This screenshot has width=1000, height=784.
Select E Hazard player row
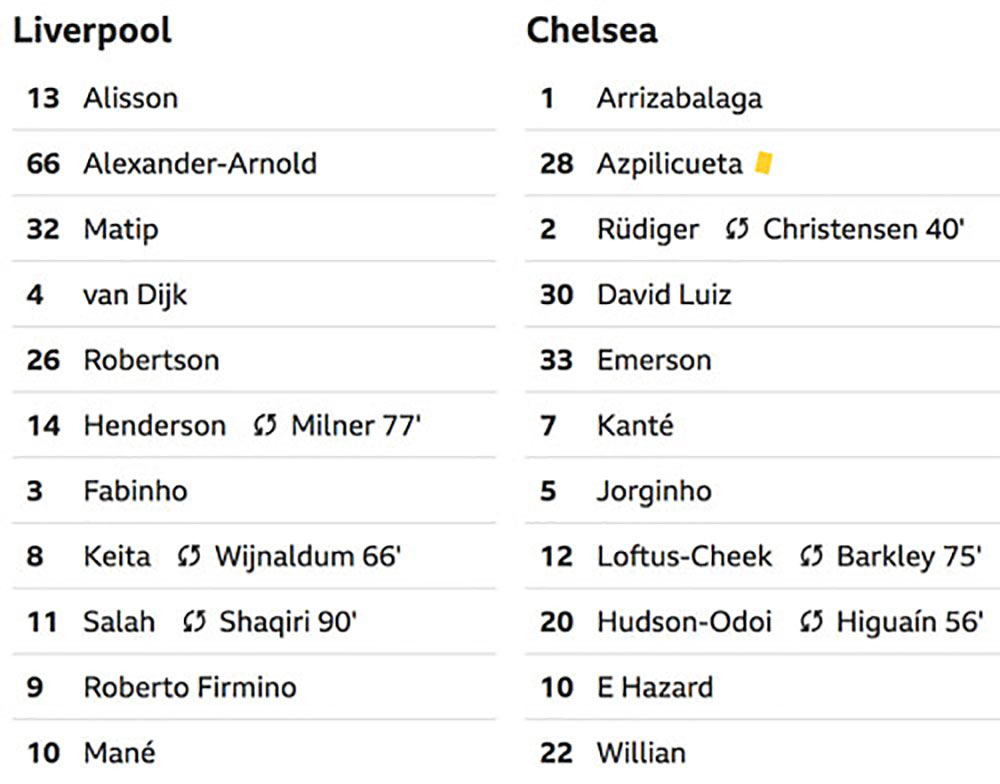pos(762,688)
